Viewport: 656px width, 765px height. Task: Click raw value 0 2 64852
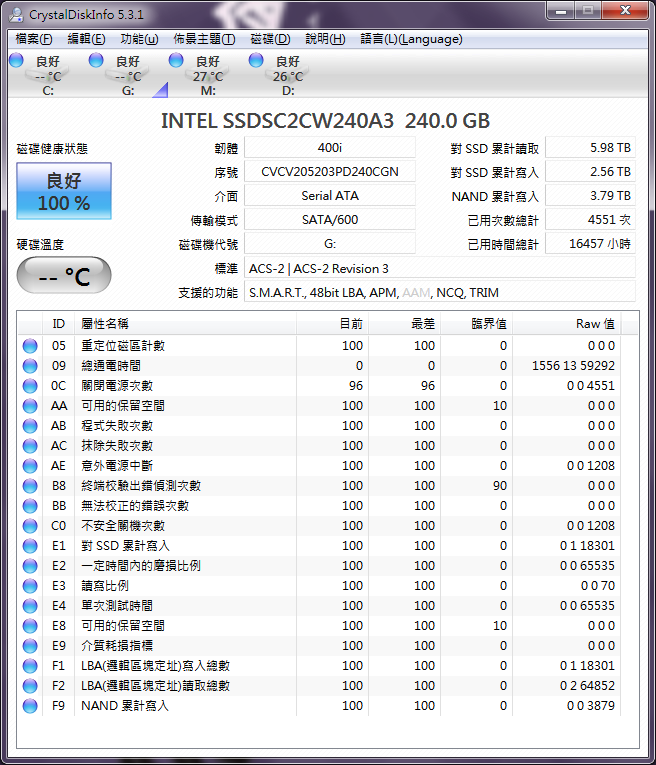587,685
